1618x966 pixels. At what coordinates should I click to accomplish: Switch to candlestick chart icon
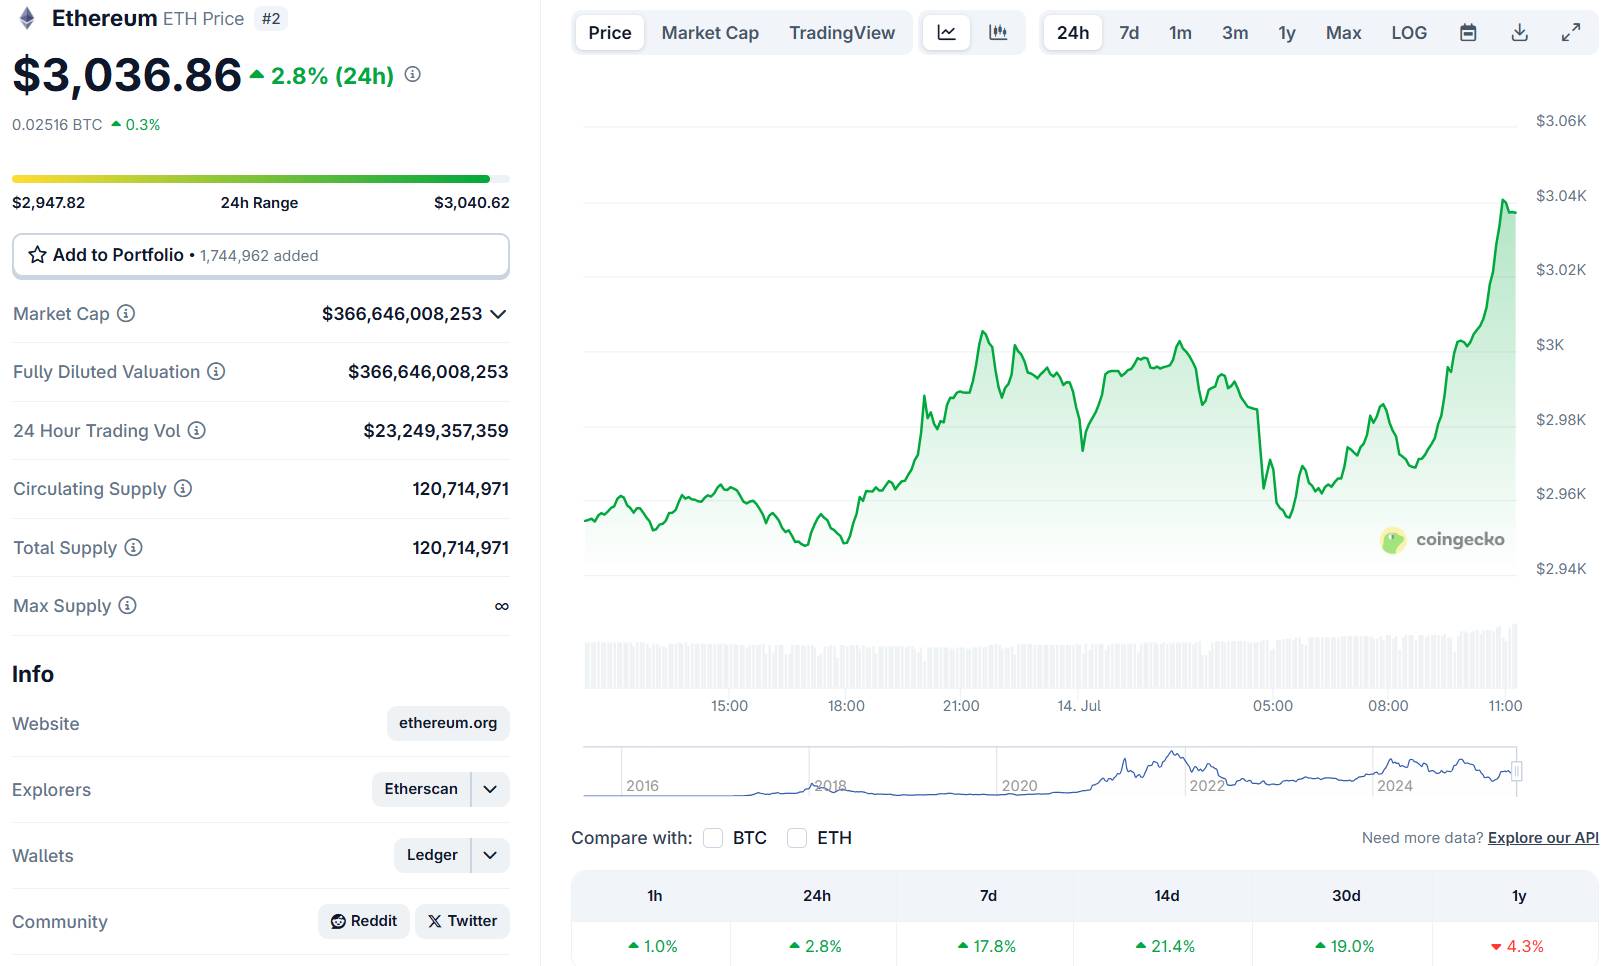click(x=998, y=33)
